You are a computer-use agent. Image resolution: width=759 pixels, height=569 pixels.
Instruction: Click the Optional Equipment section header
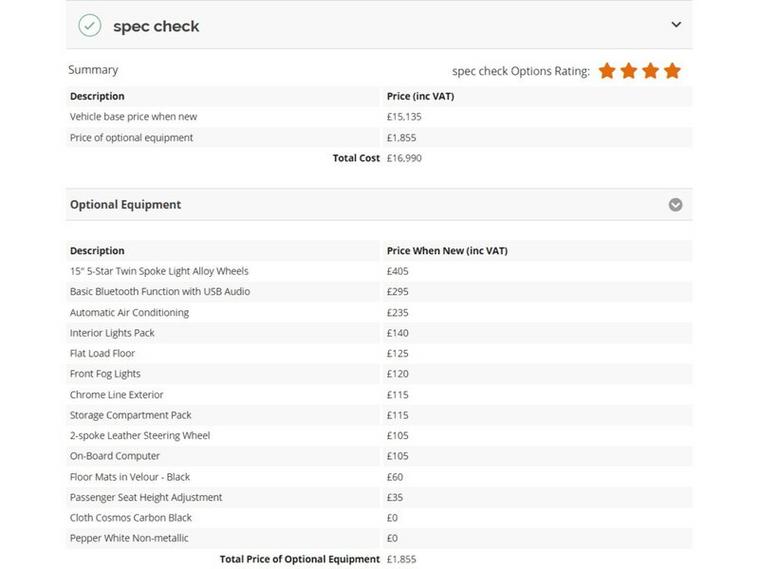point(379,205)
